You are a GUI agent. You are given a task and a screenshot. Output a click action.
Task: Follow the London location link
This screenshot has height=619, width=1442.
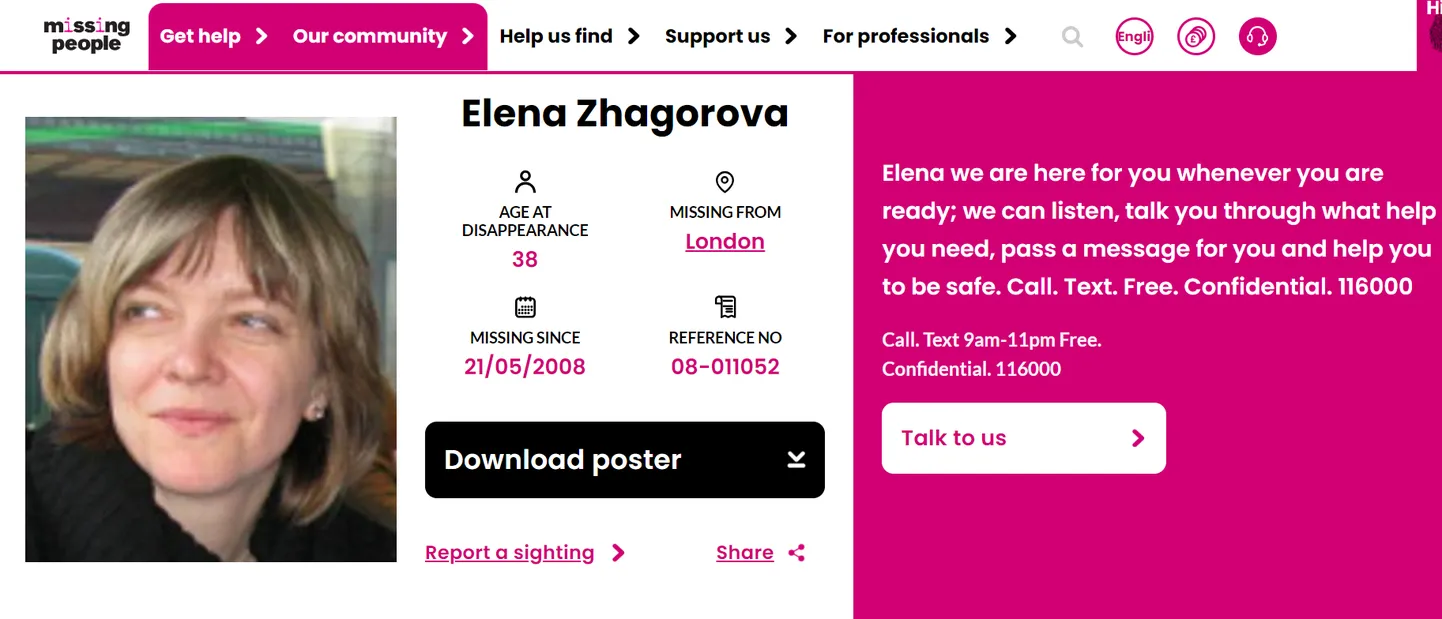point(725,242)
